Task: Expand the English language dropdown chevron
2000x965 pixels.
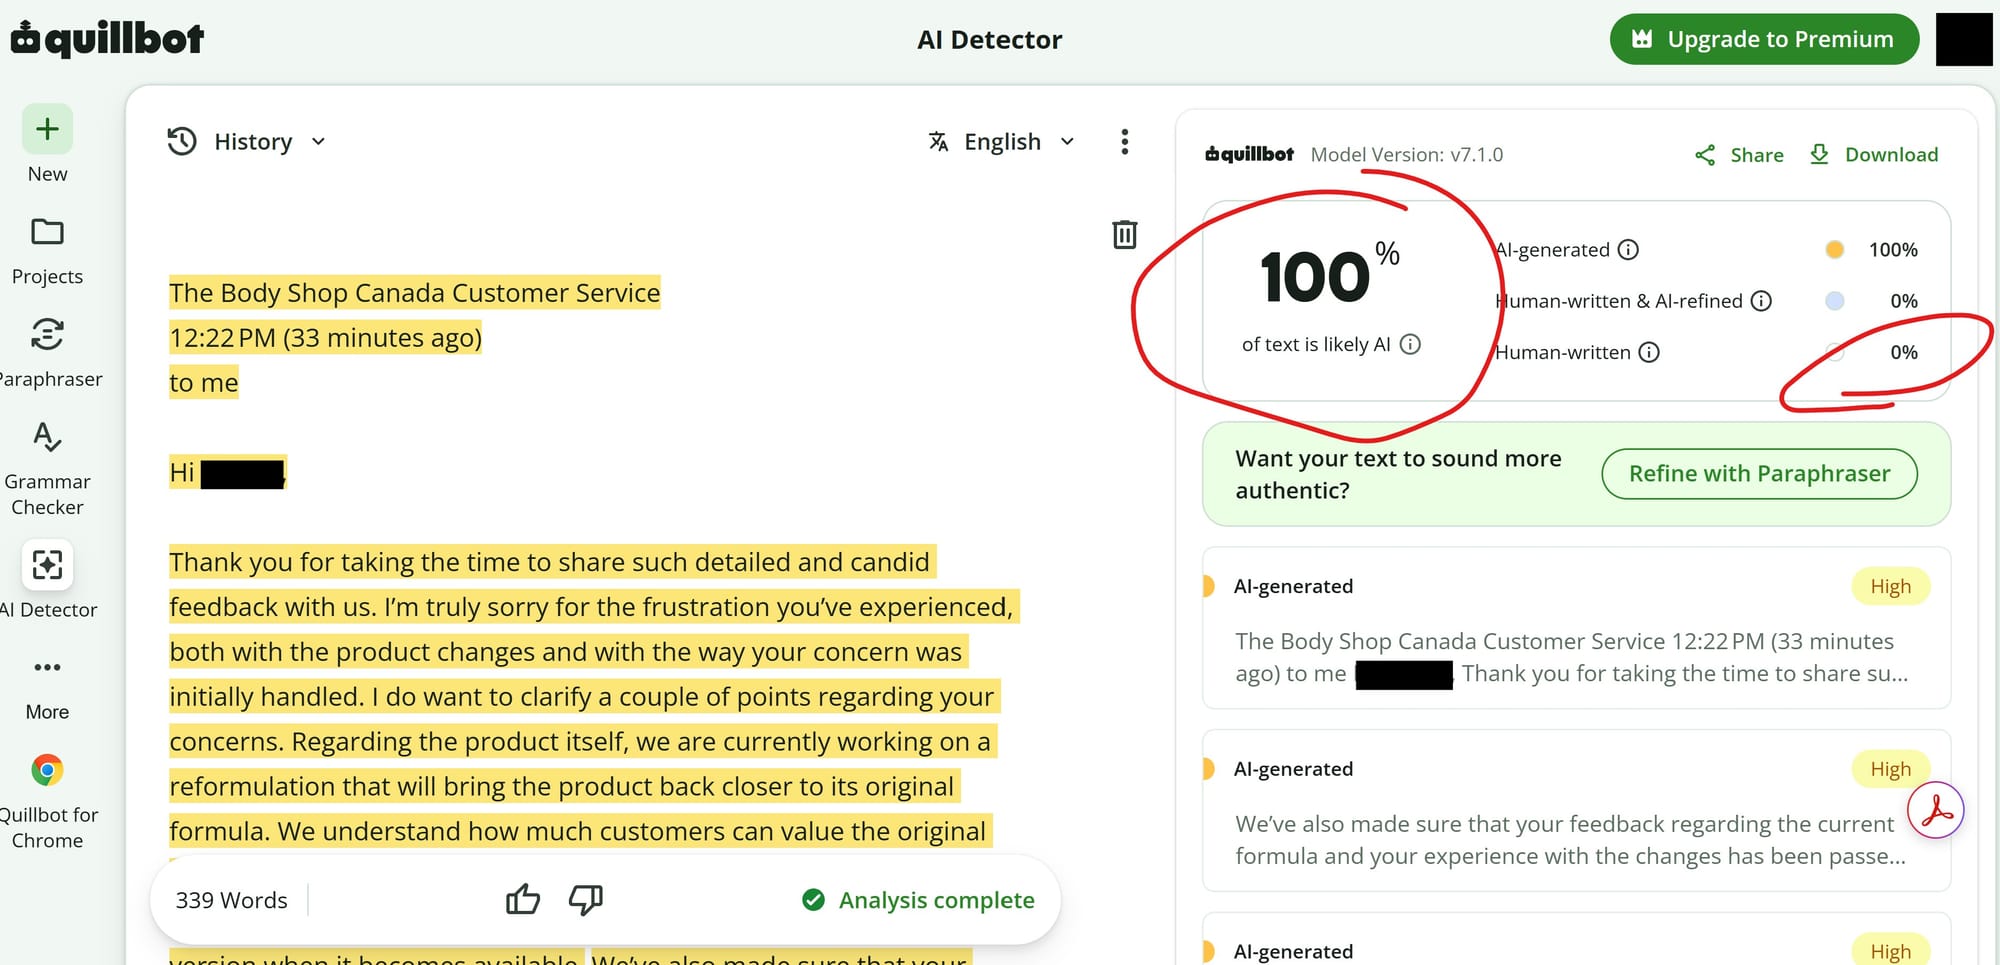Action: [x=1067, y=142]
